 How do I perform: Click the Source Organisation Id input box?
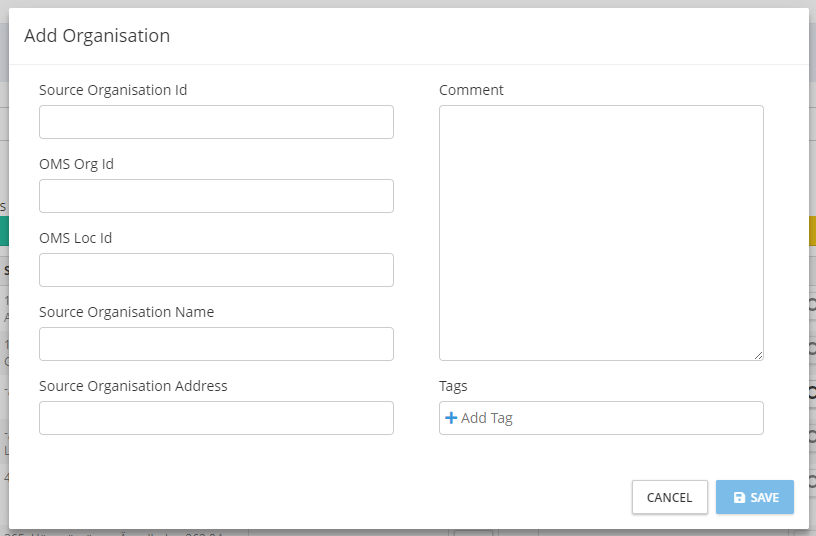coord(216,122)
